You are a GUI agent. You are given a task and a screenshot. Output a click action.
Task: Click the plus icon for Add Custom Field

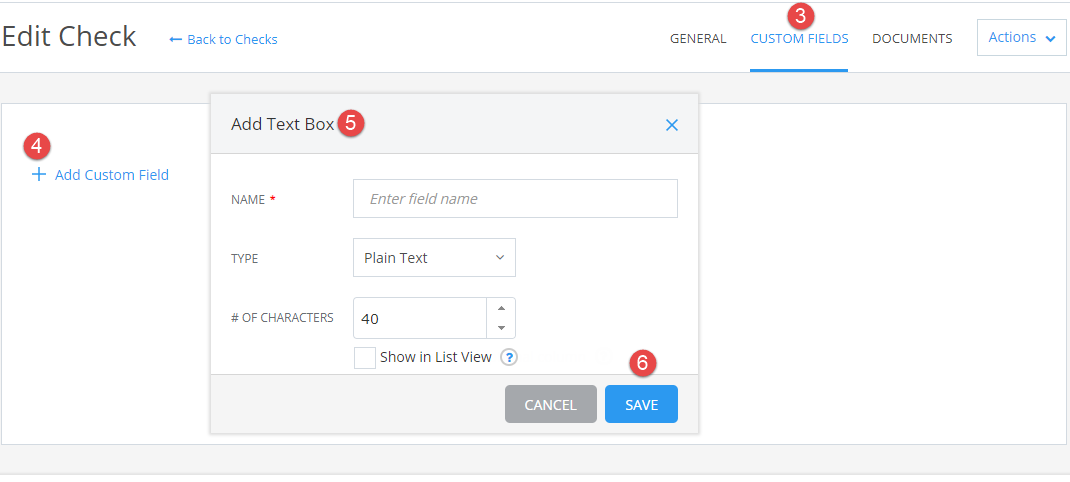39,175
